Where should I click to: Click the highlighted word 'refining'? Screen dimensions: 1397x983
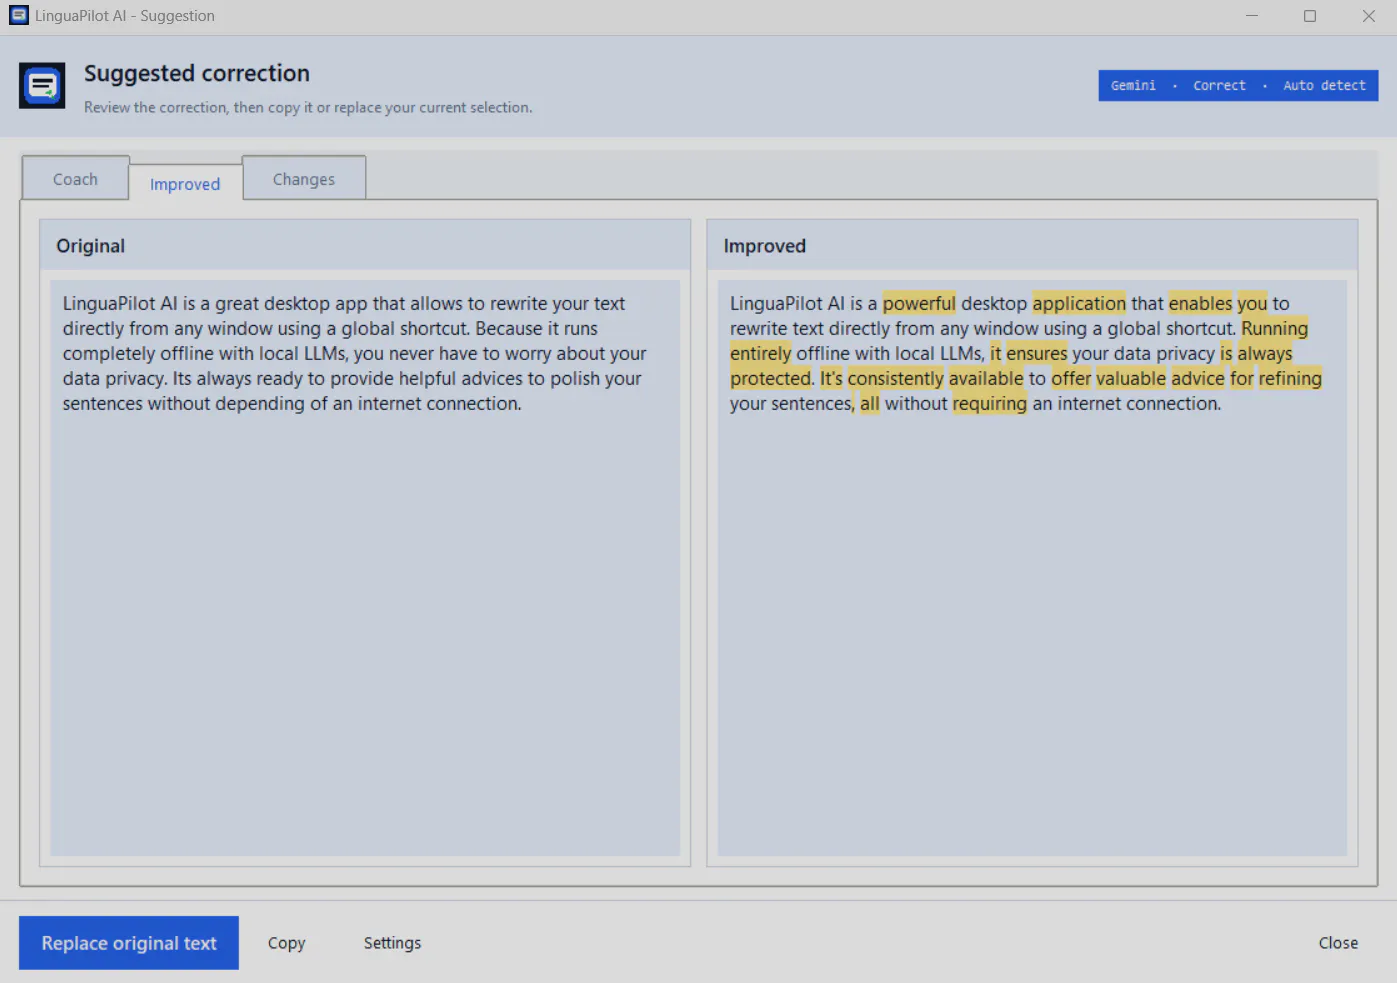click(1290, 378)
